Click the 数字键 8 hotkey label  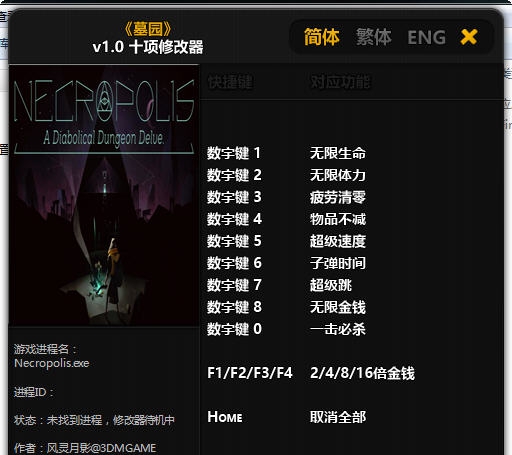coord(234,307)
